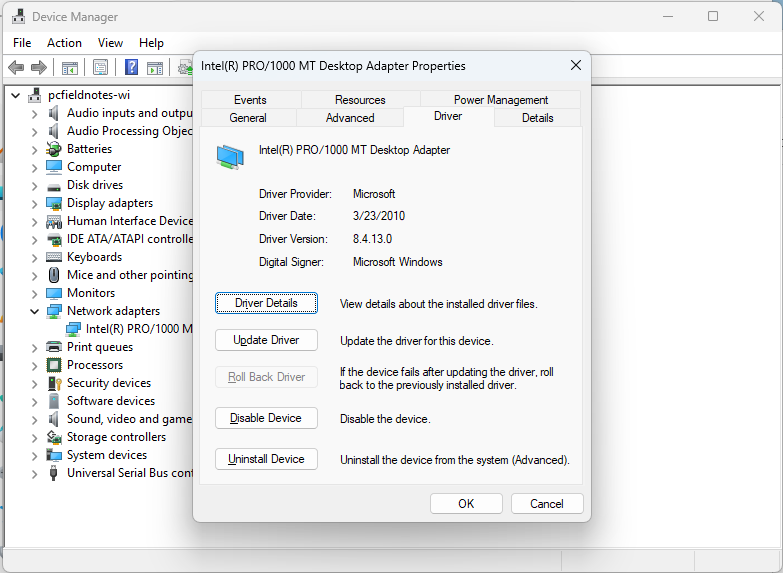Image resolution: width=783 pixels, height=573 pixels.
Task: Click Show/Hide Action Pane toolbar icon
Action: [x=155, y=67]
